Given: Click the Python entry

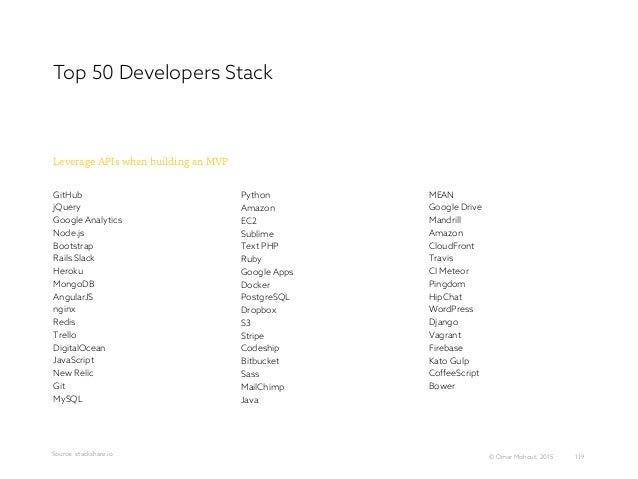Looking at the screenshot, I should click(x=256, y=195).
